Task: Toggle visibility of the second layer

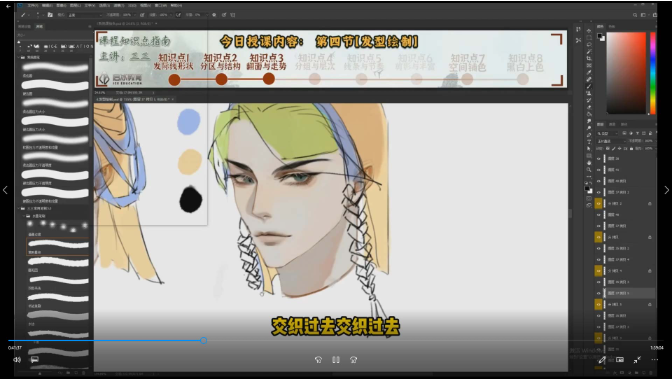Action: [599, 170]
